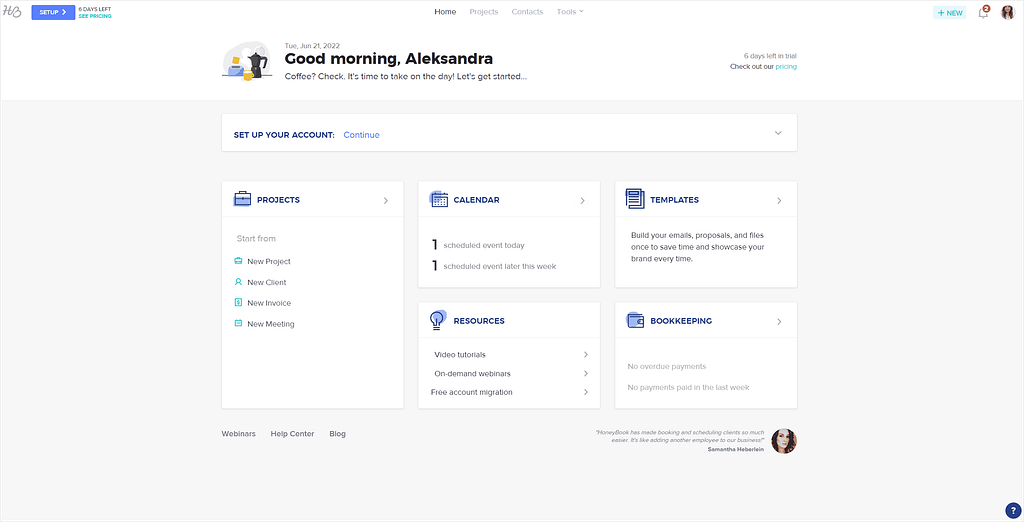The width and height of the screenshot is (1024, 522).
Task: Click Continue next to Set Up Your Account
Action: click(361, 135)
